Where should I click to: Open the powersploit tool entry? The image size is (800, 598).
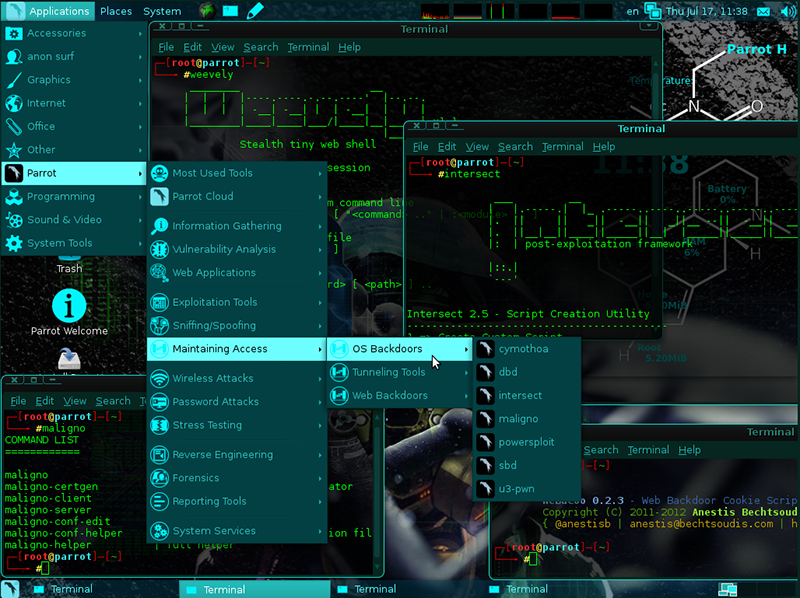526,442
